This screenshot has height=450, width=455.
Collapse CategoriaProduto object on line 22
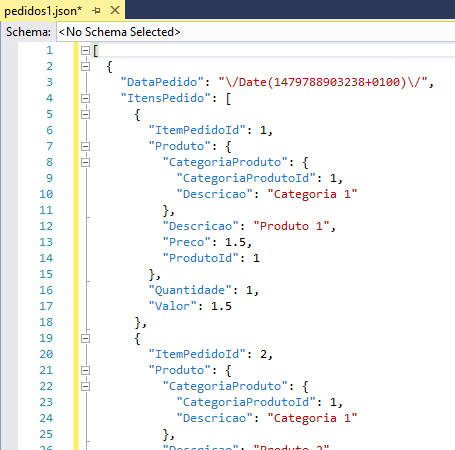click(85, 387)
